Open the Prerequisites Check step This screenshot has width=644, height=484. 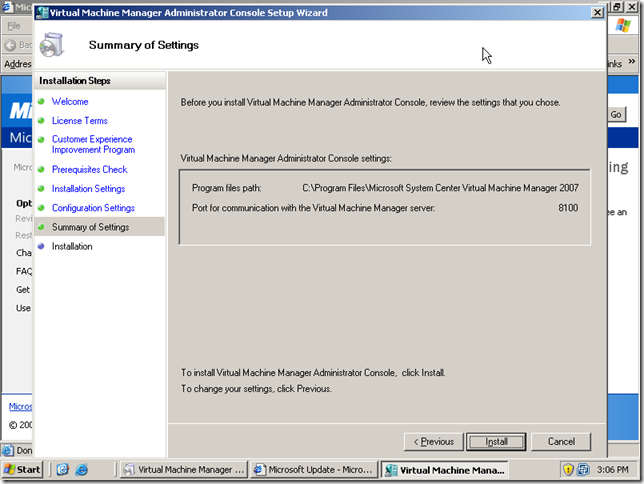90,169
